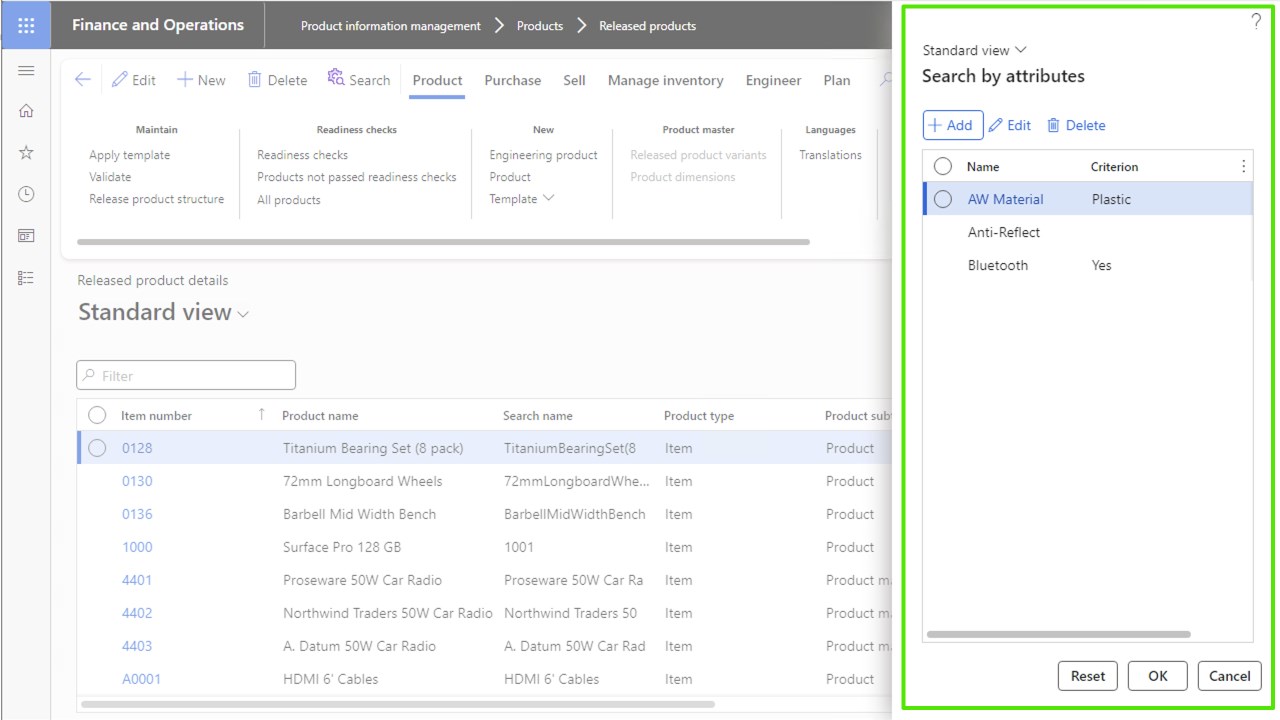Select all rows in the products grid
Image resolution: width=1280 pixels, height=720 pixels.
(97, 415)
